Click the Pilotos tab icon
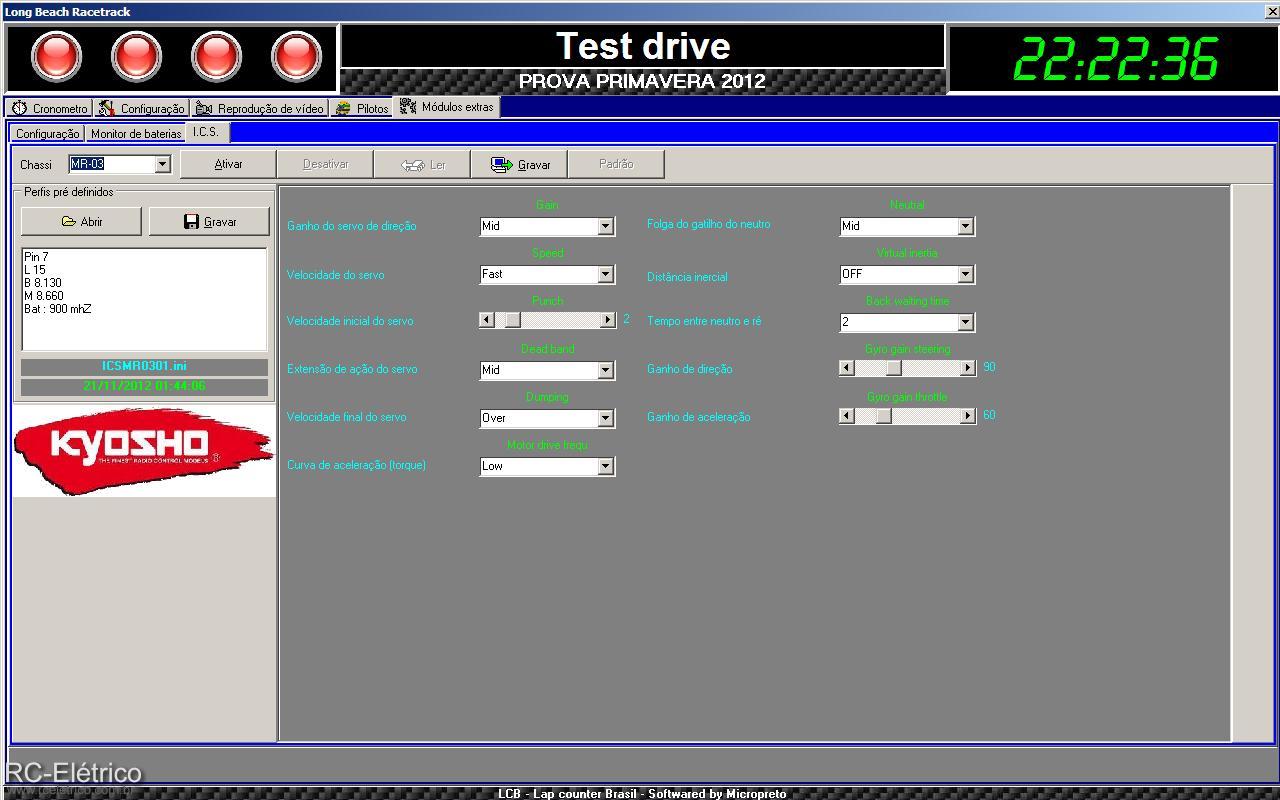The width and height of the screenshot is (1280, 800). coord(343,108)
